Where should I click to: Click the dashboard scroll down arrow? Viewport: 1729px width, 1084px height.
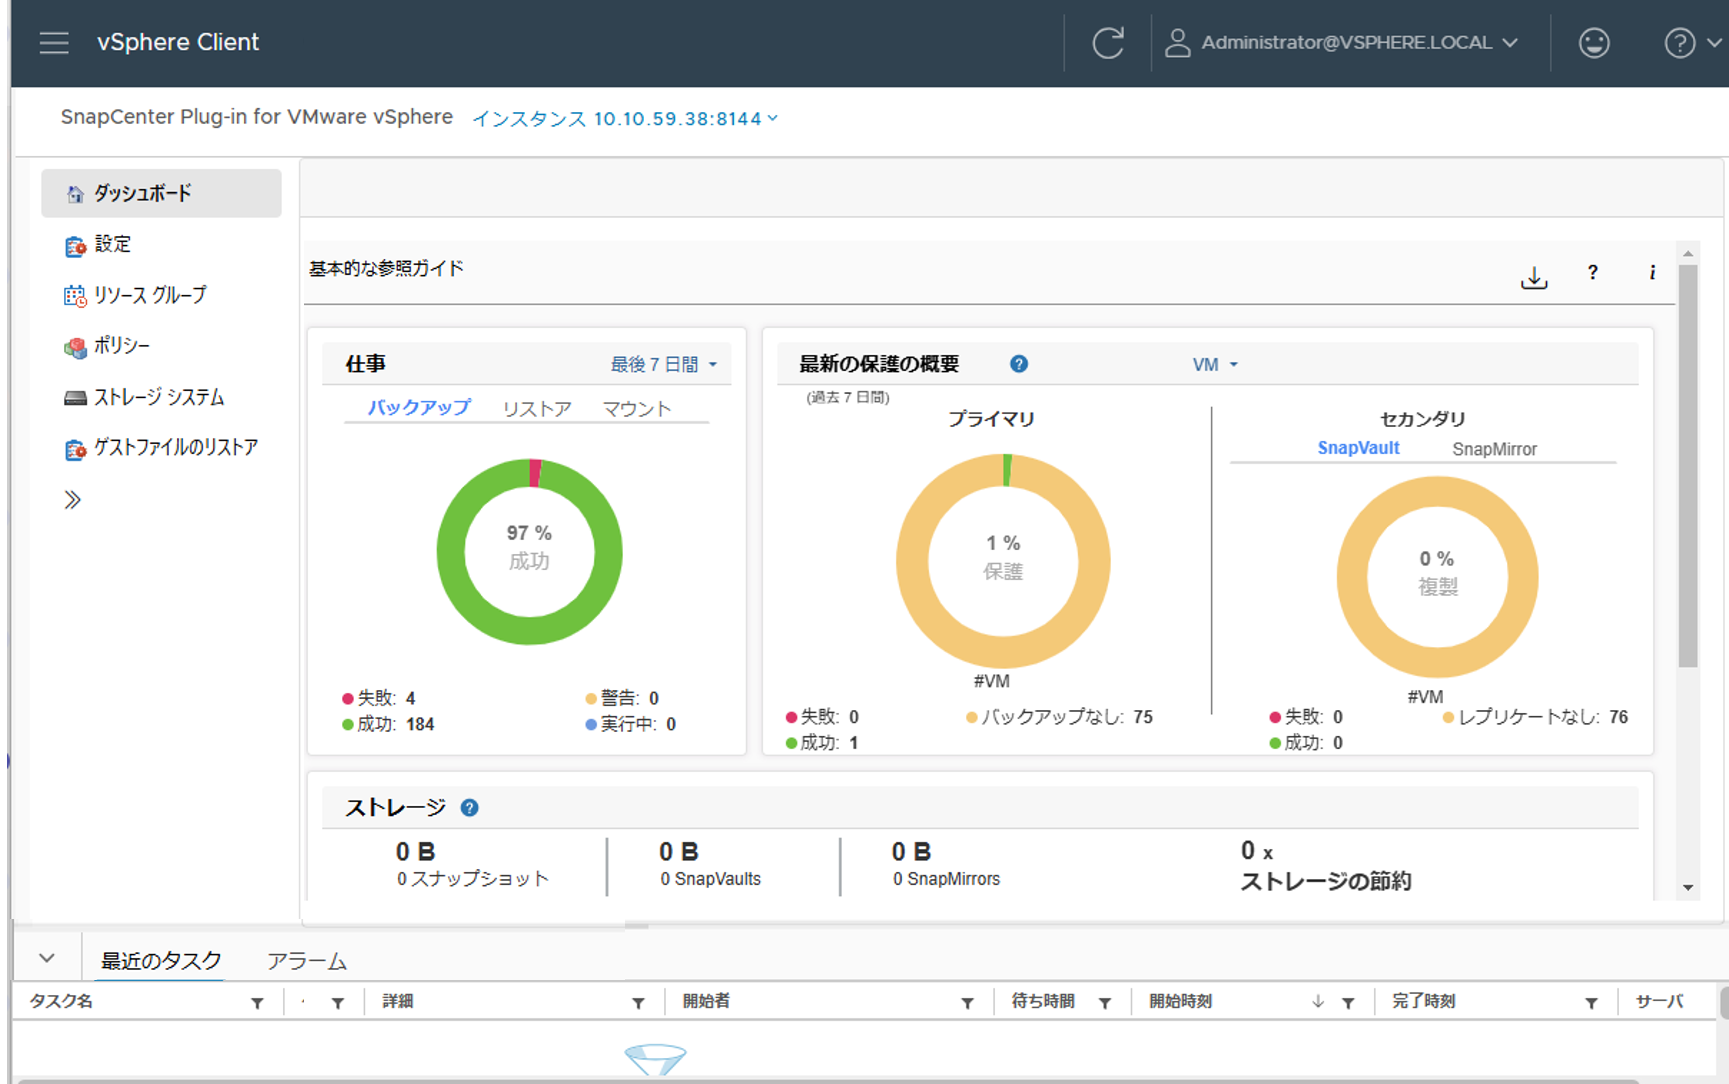[1688, 888]
